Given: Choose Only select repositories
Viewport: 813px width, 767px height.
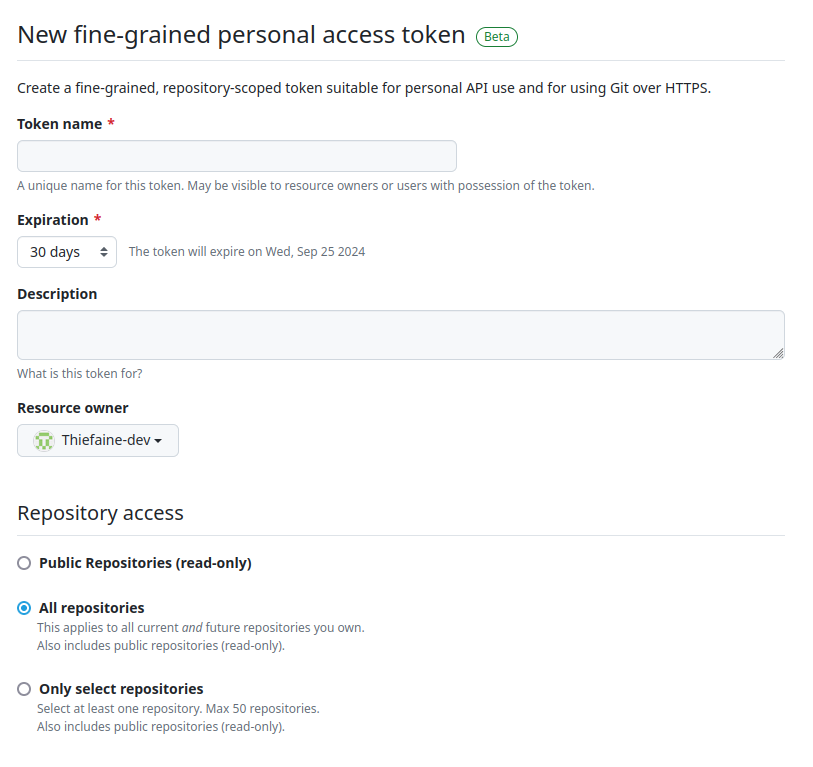Looking at the screenshot, I should (24, 689).
